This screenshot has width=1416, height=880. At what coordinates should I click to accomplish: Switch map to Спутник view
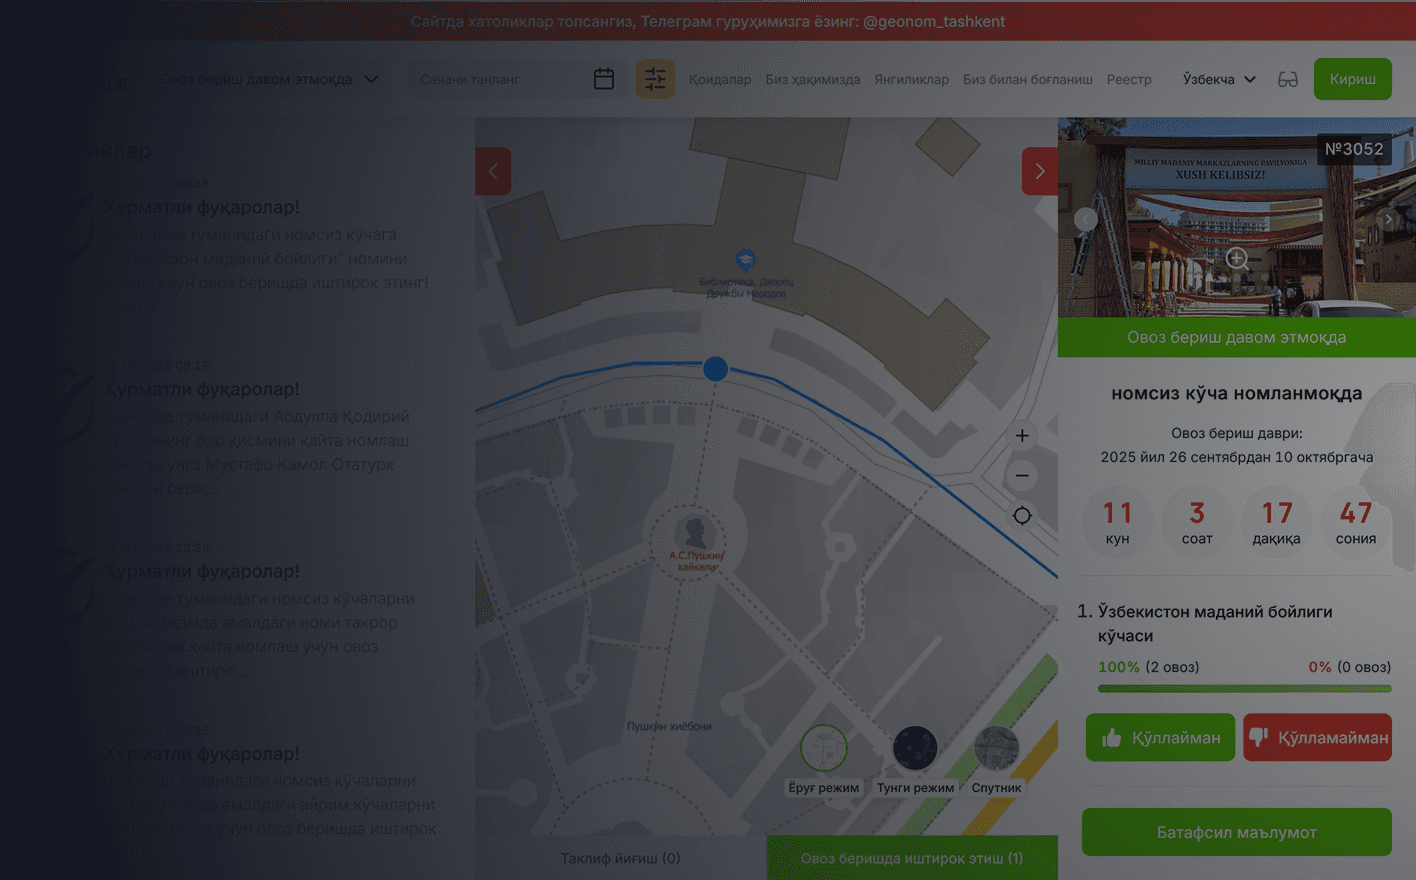click(996, 749)
